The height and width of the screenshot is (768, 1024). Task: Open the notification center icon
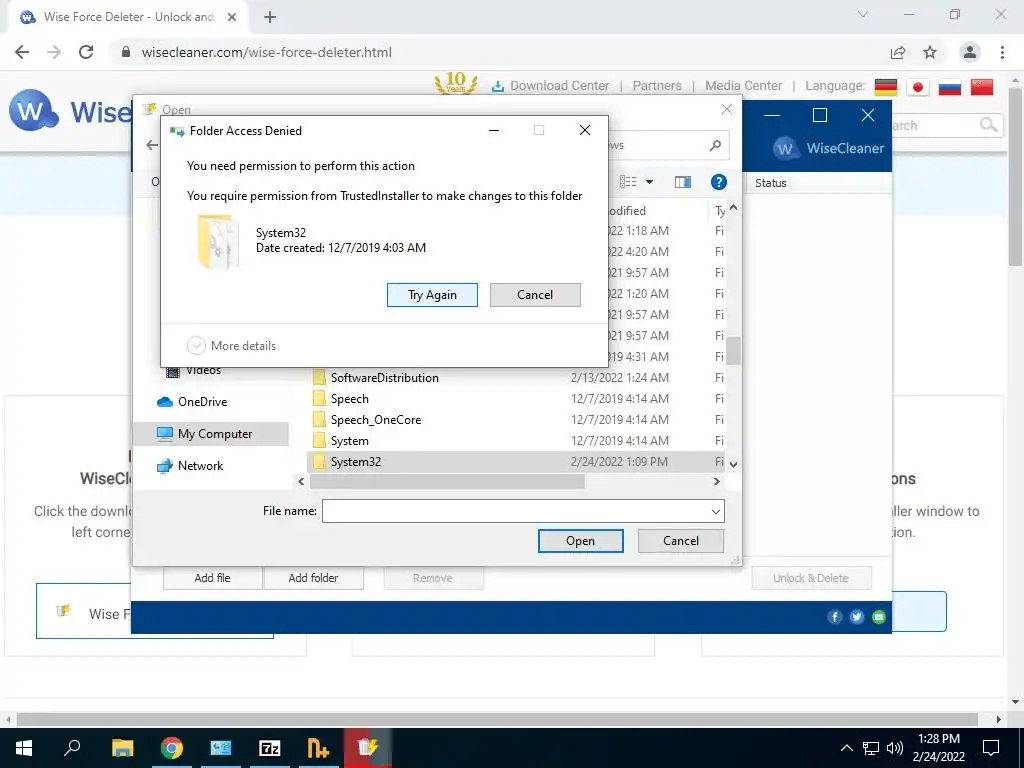[991, 748]
